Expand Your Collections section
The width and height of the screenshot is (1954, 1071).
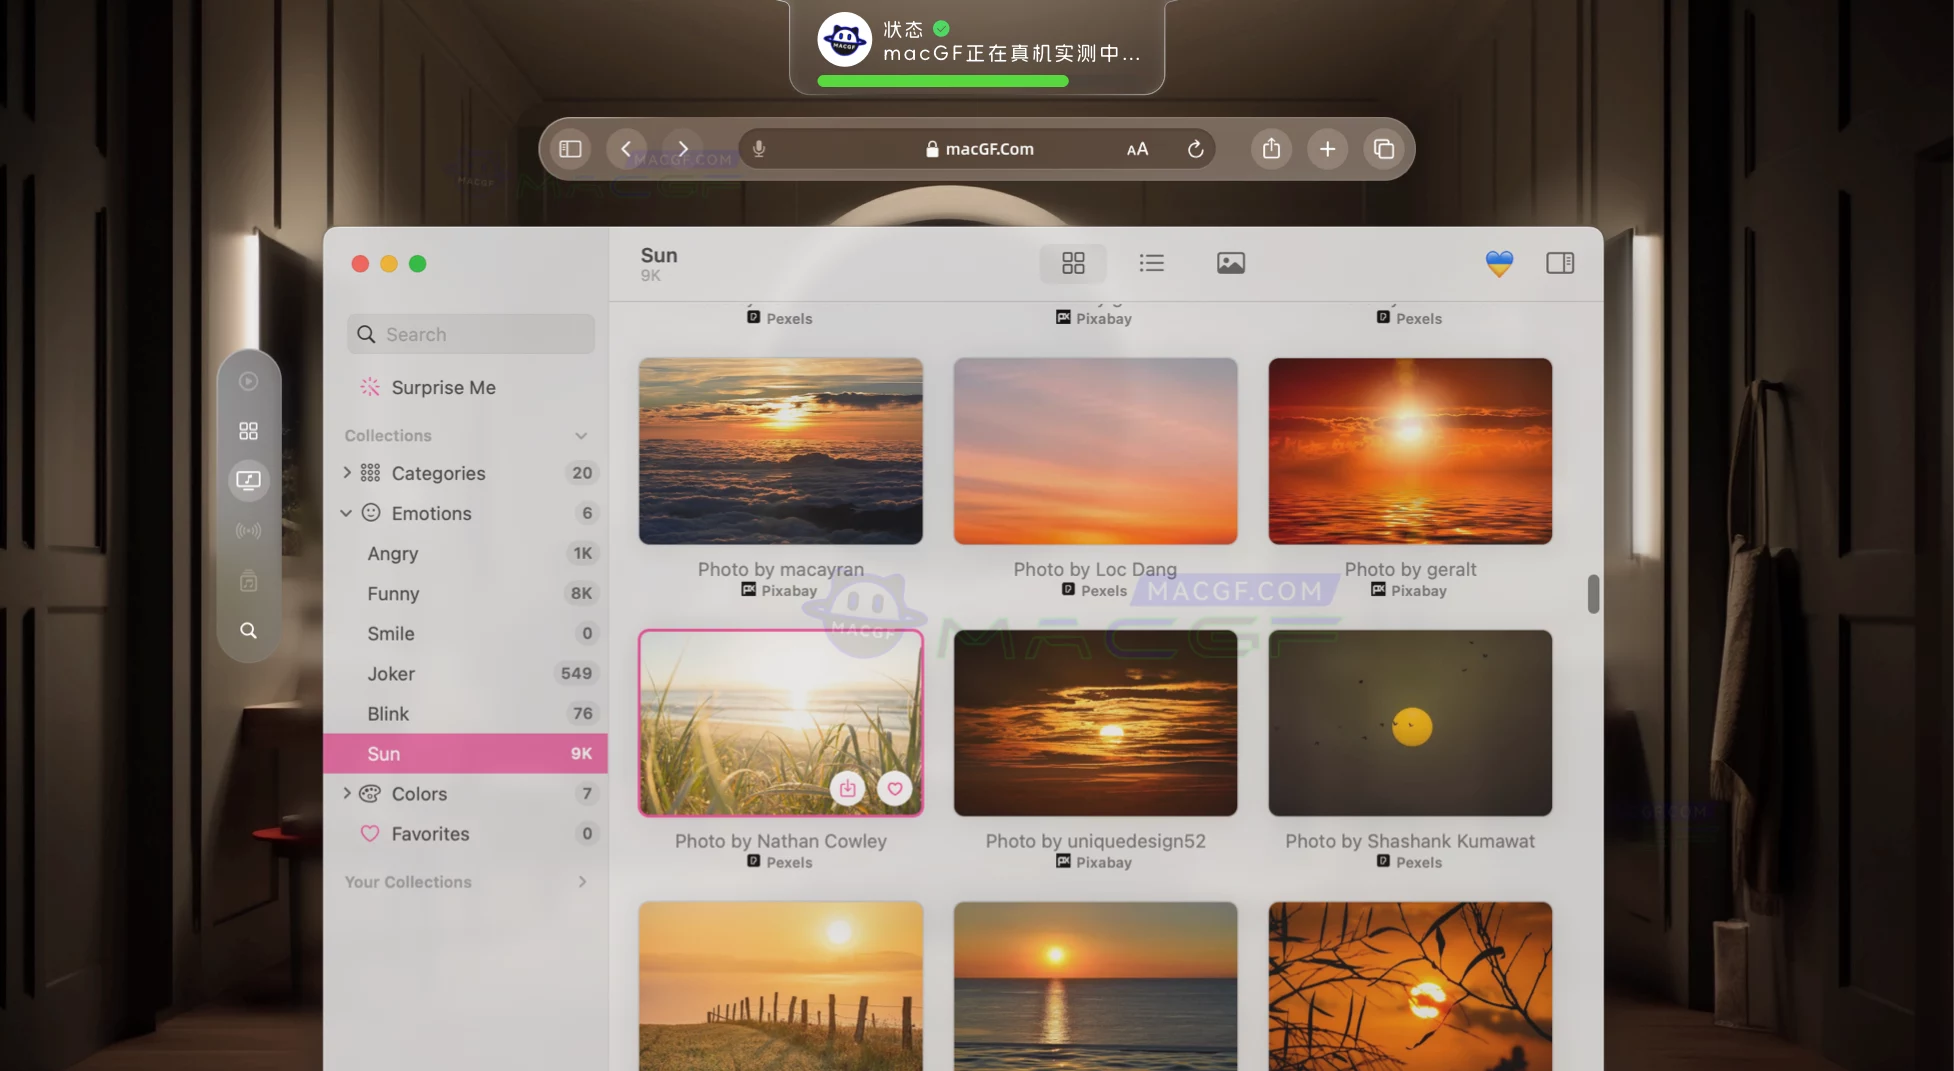[583, 881]
